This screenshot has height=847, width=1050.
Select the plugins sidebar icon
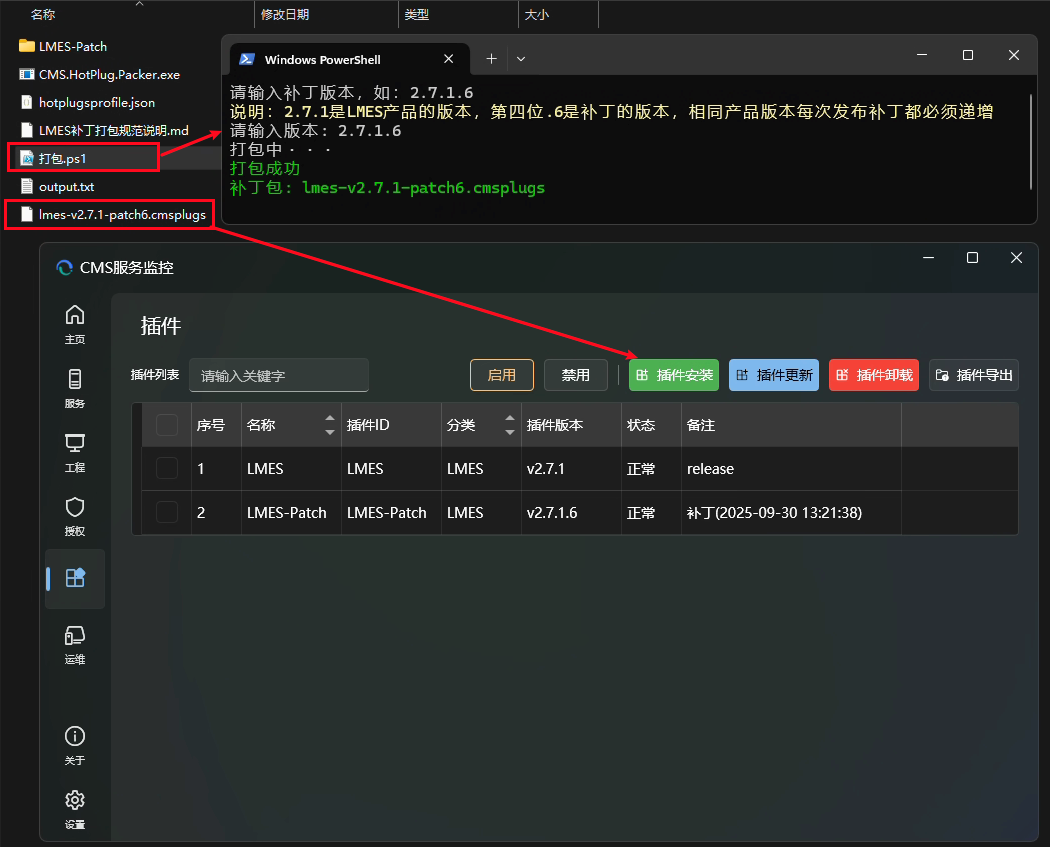point(75,578)
